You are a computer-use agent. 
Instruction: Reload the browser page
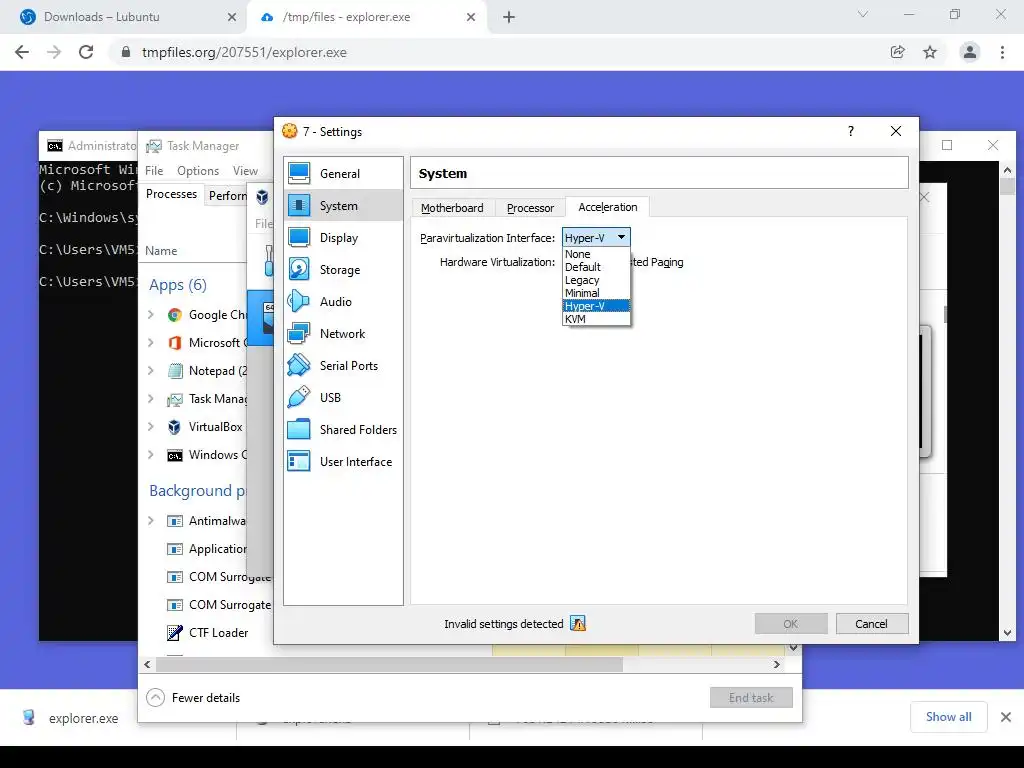86,52
